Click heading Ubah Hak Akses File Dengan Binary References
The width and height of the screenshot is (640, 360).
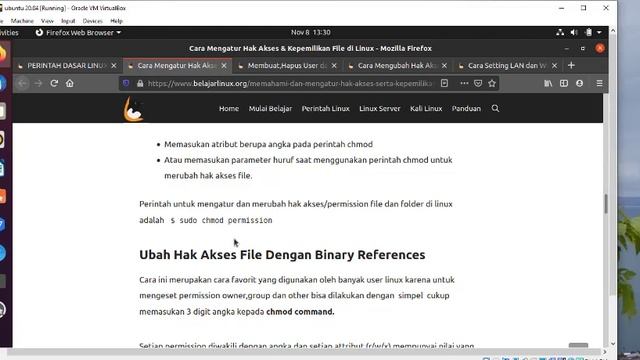pyautogui.click(x=282, y=255)
